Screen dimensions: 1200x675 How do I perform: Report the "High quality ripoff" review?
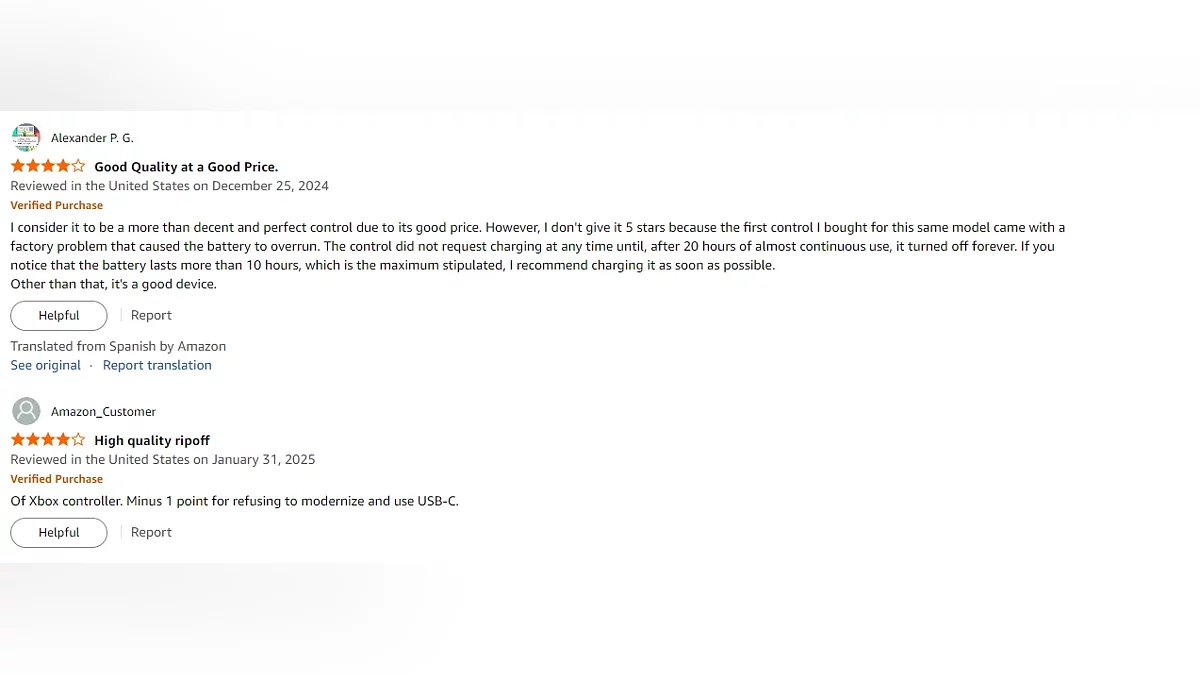(x=151, y=532)
